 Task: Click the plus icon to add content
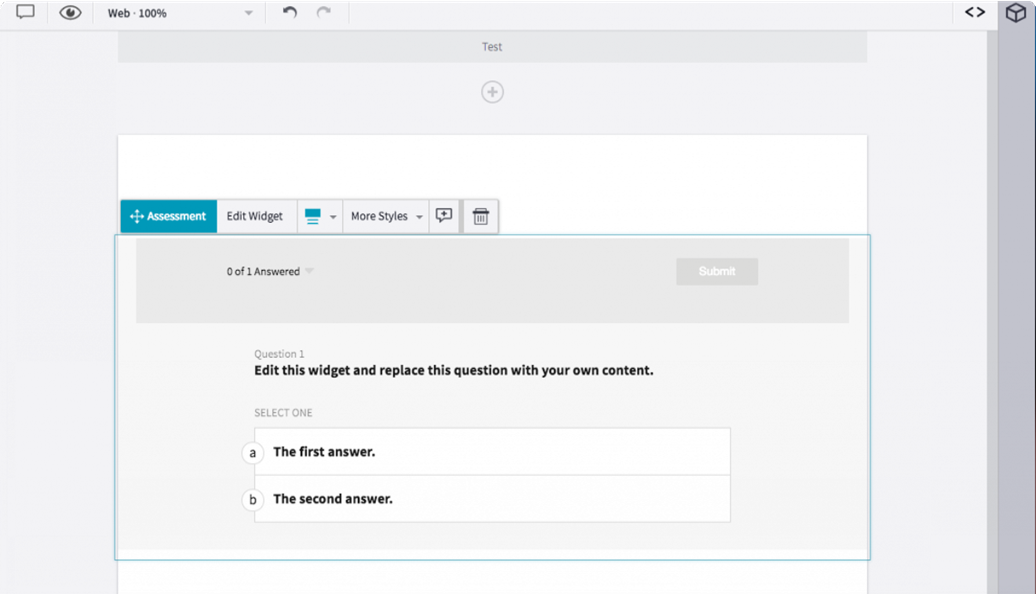pyautogui.click(x=492, y=91)
